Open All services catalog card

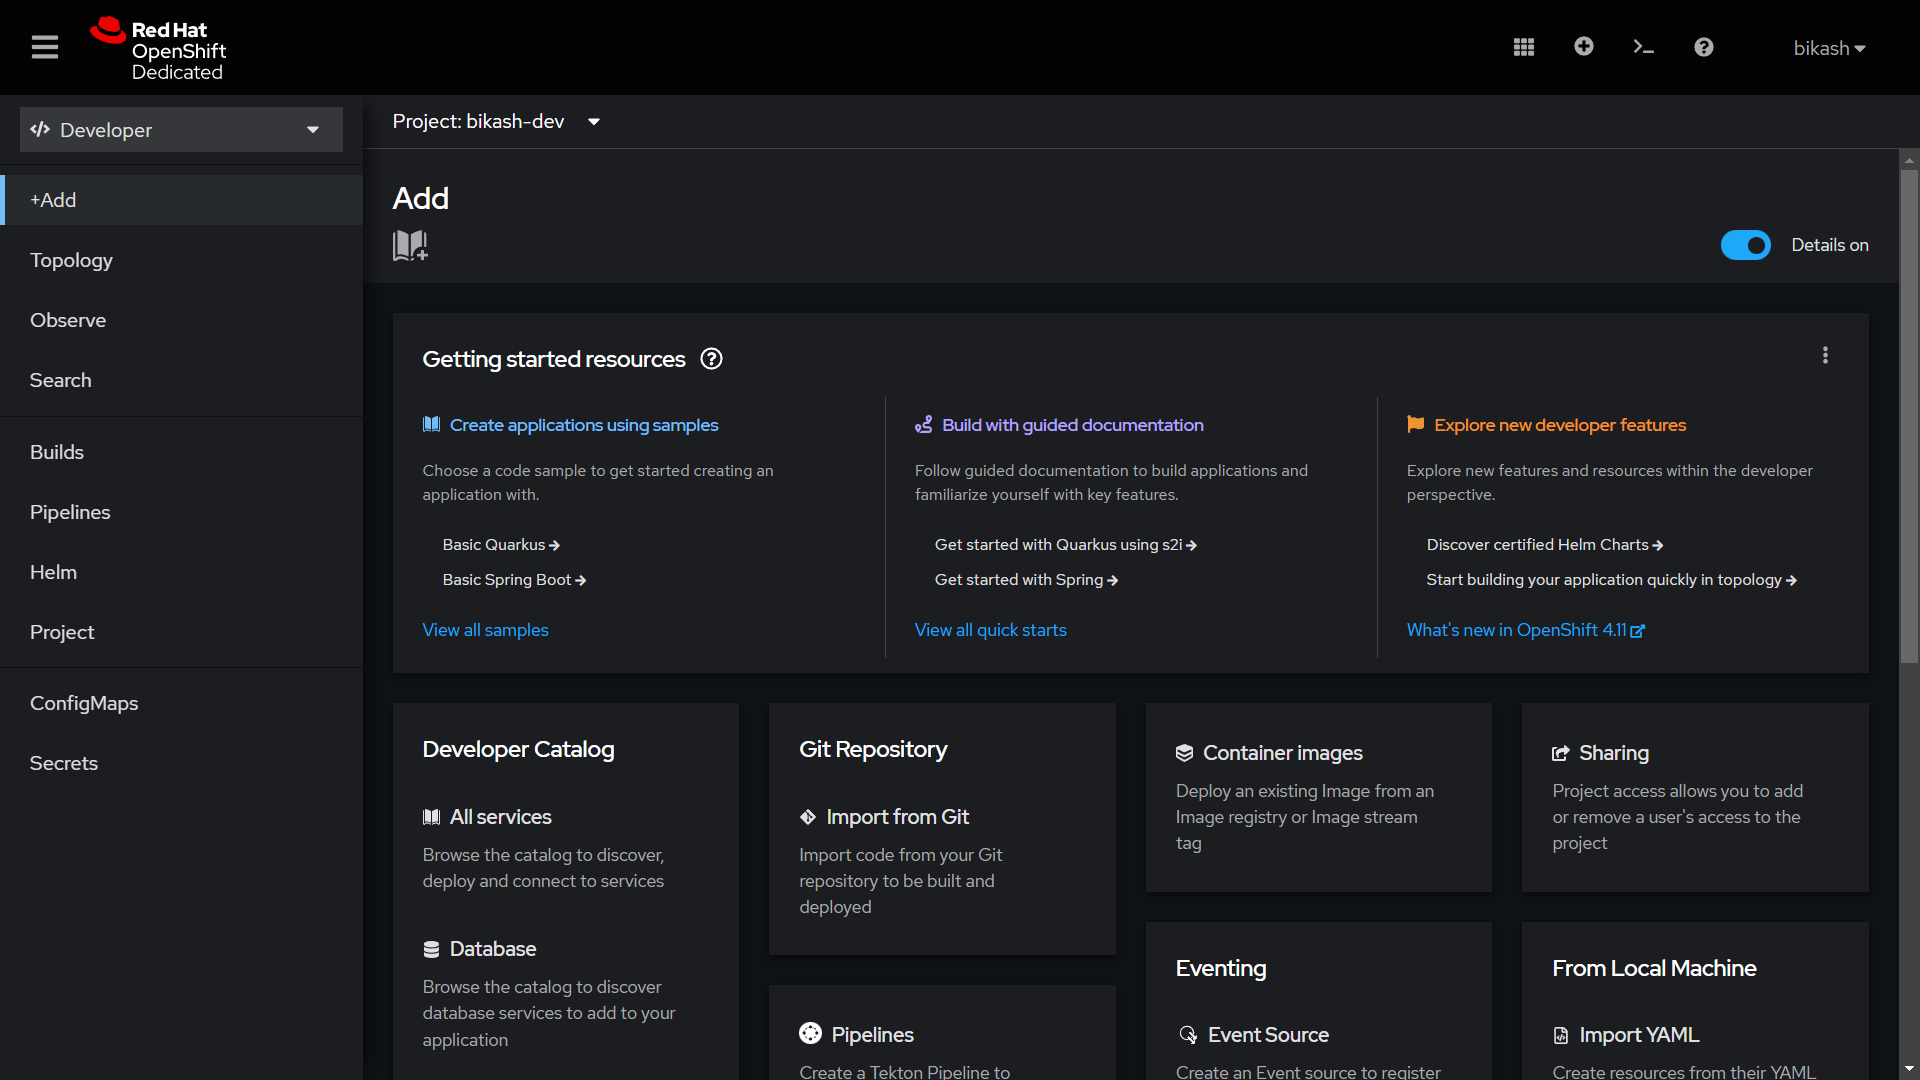(x=500, y=817)
